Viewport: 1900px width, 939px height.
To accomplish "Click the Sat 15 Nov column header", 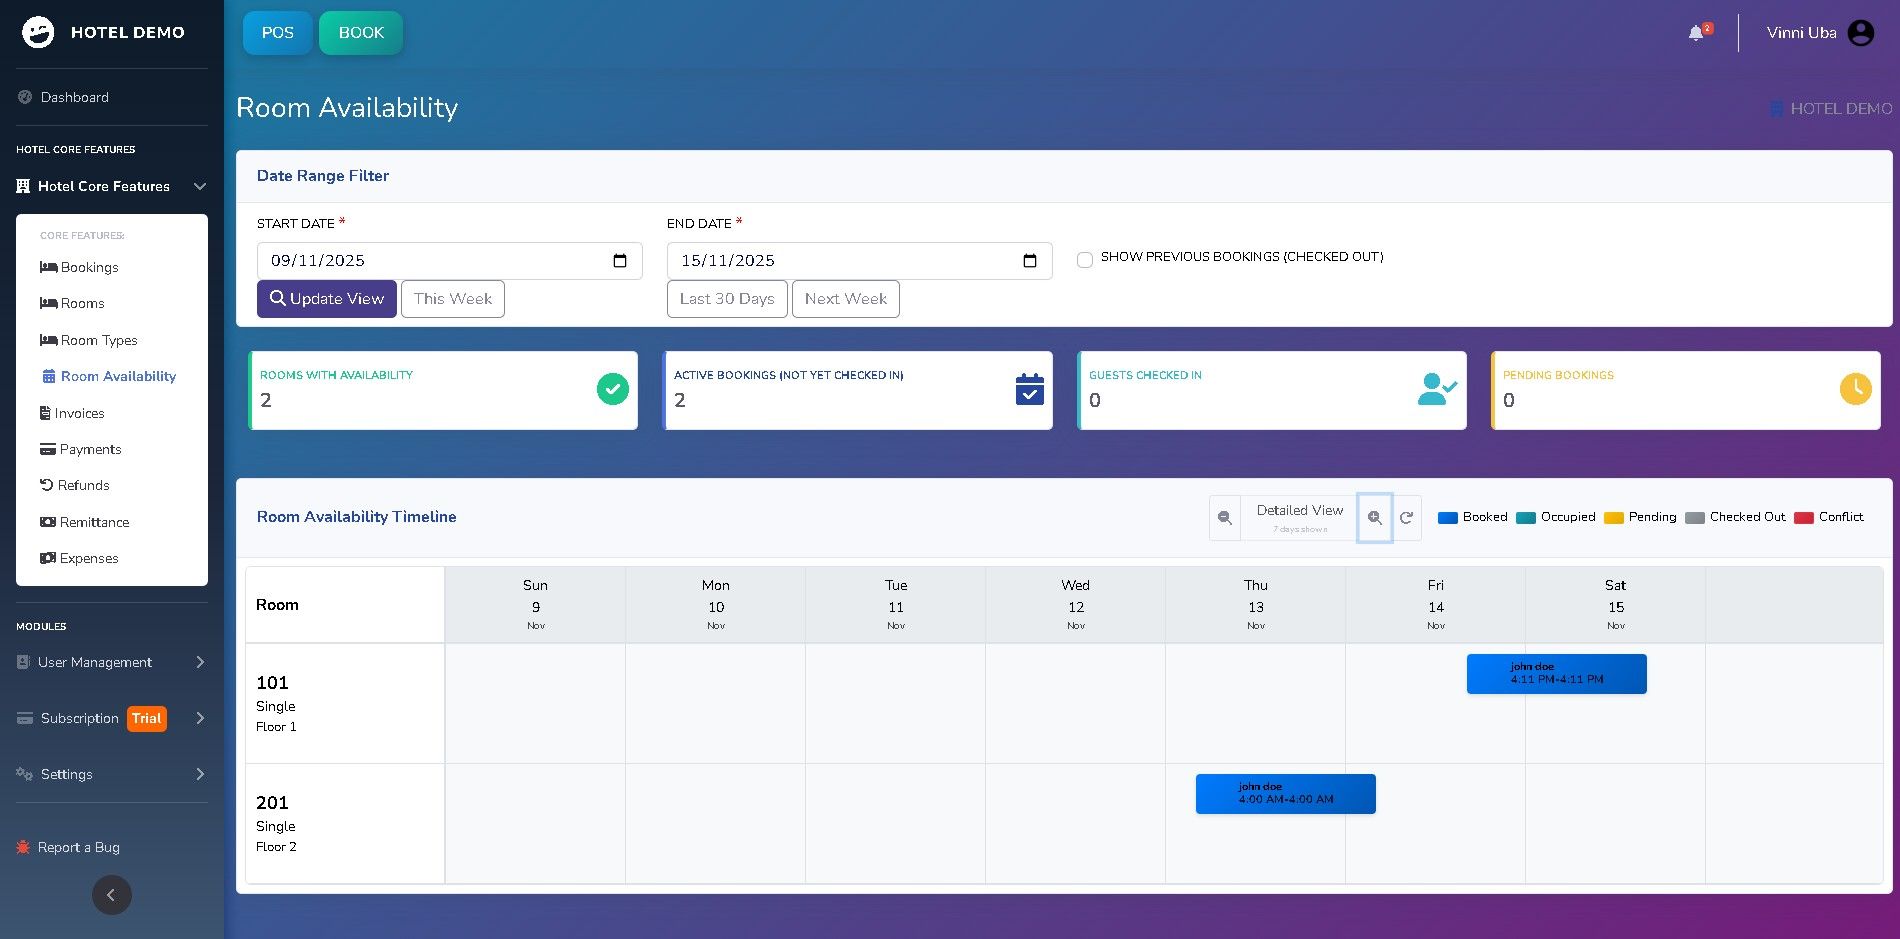I will click(1616, 605).
